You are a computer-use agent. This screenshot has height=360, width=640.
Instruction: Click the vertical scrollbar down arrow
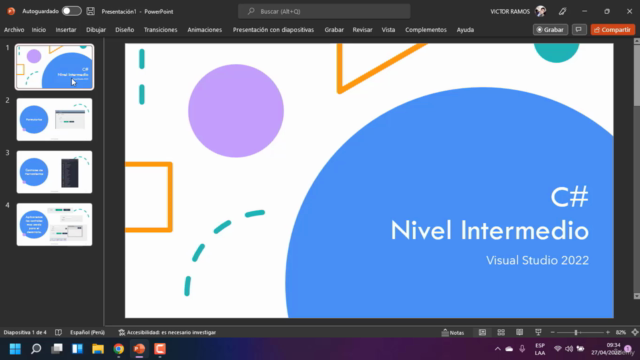click(636, 296)
